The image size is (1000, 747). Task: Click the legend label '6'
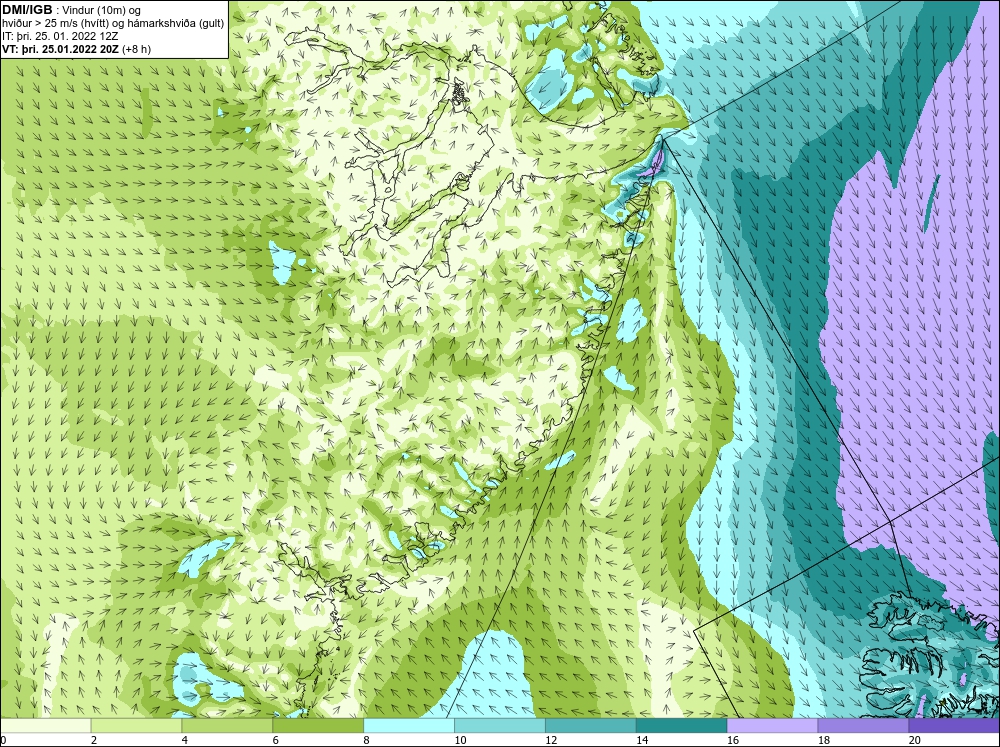click(x=275, y=740)
